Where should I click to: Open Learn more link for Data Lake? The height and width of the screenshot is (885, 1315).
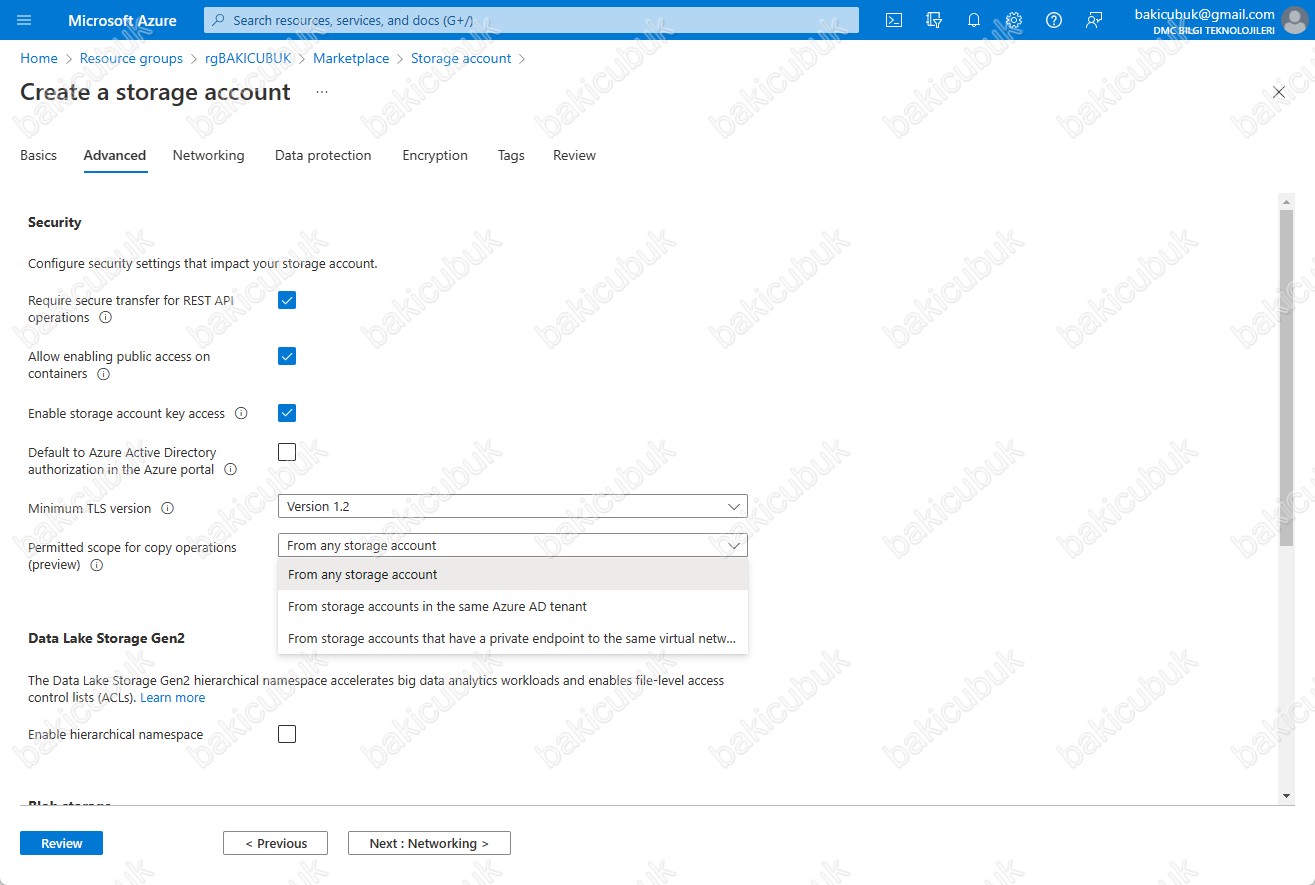click(172, 698)
